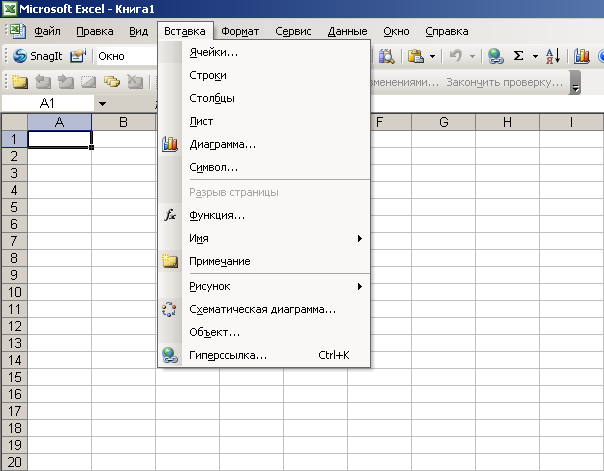The width and height of the screenshot is (604, 471).
Task: Click the New Comment toolbar icon
Action: 19,82
